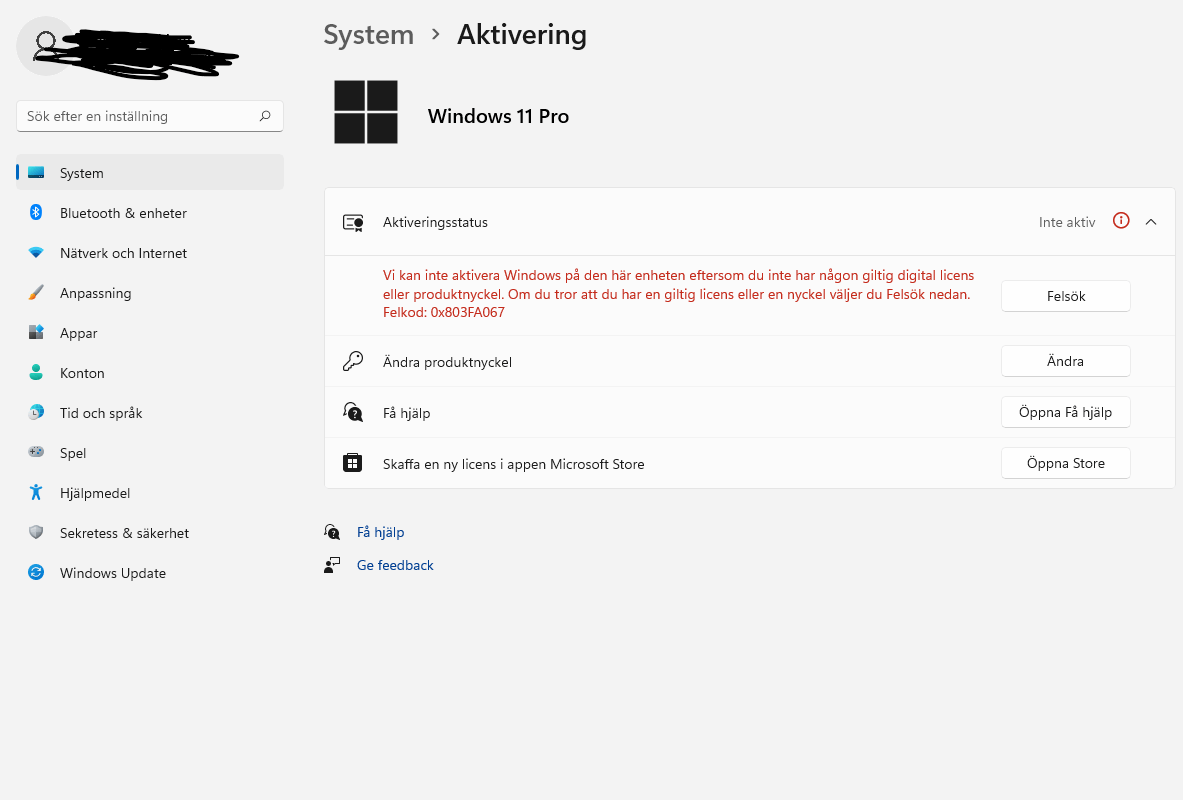The width and height of the screenshot is (1183, 800).
Task: Click the search magnifier icon
Action: pyautogui.click(x=265, y=116)
